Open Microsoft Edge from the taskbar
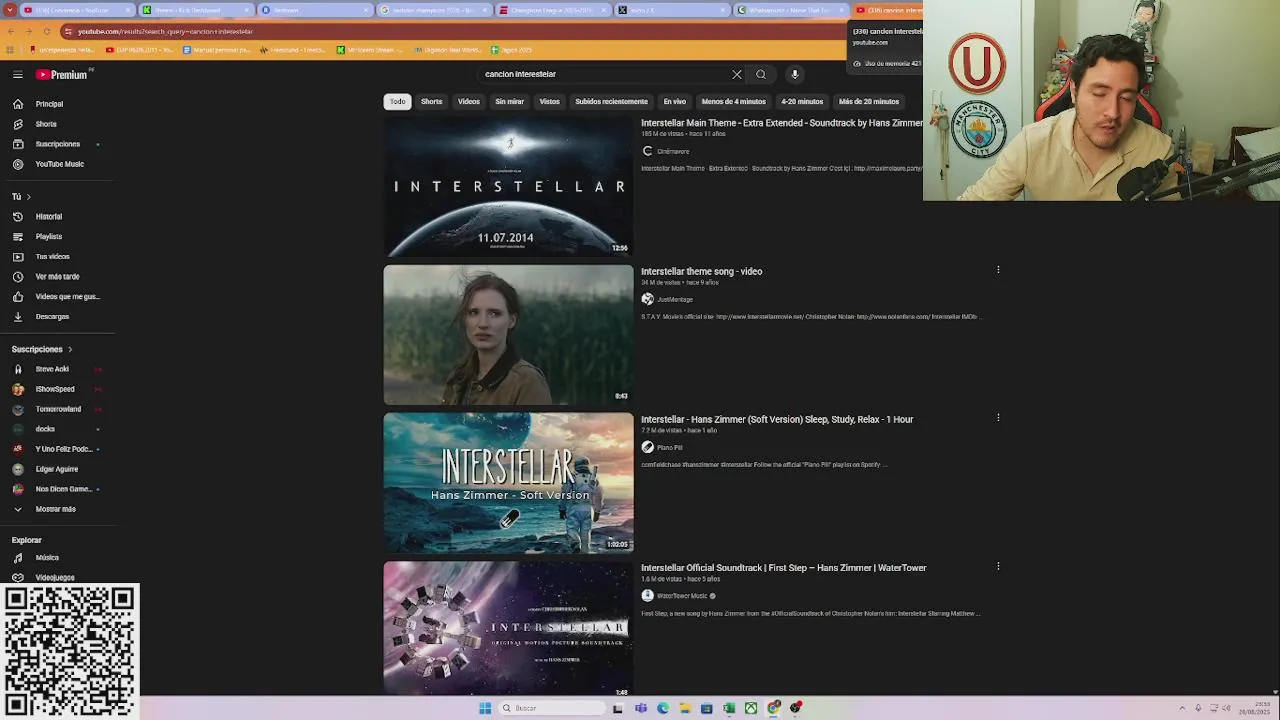The width and height of the screenshot is (1280, 720). point(663,708)
